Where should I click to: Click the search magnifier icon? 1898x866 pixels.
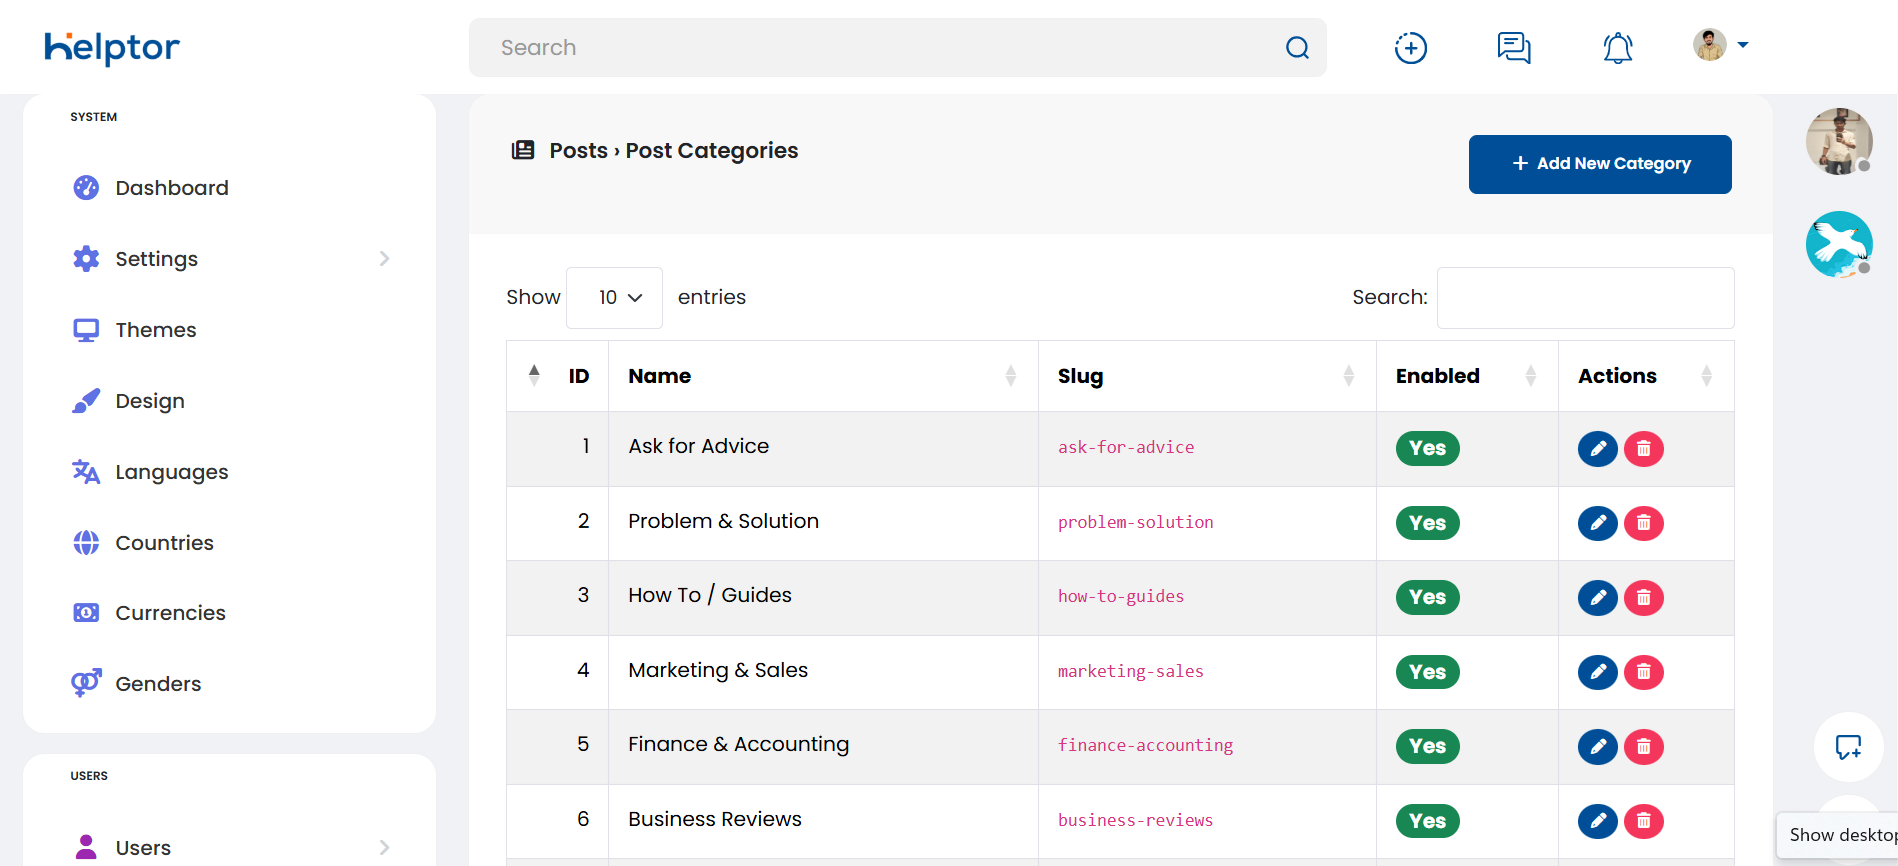(1297, 47)
